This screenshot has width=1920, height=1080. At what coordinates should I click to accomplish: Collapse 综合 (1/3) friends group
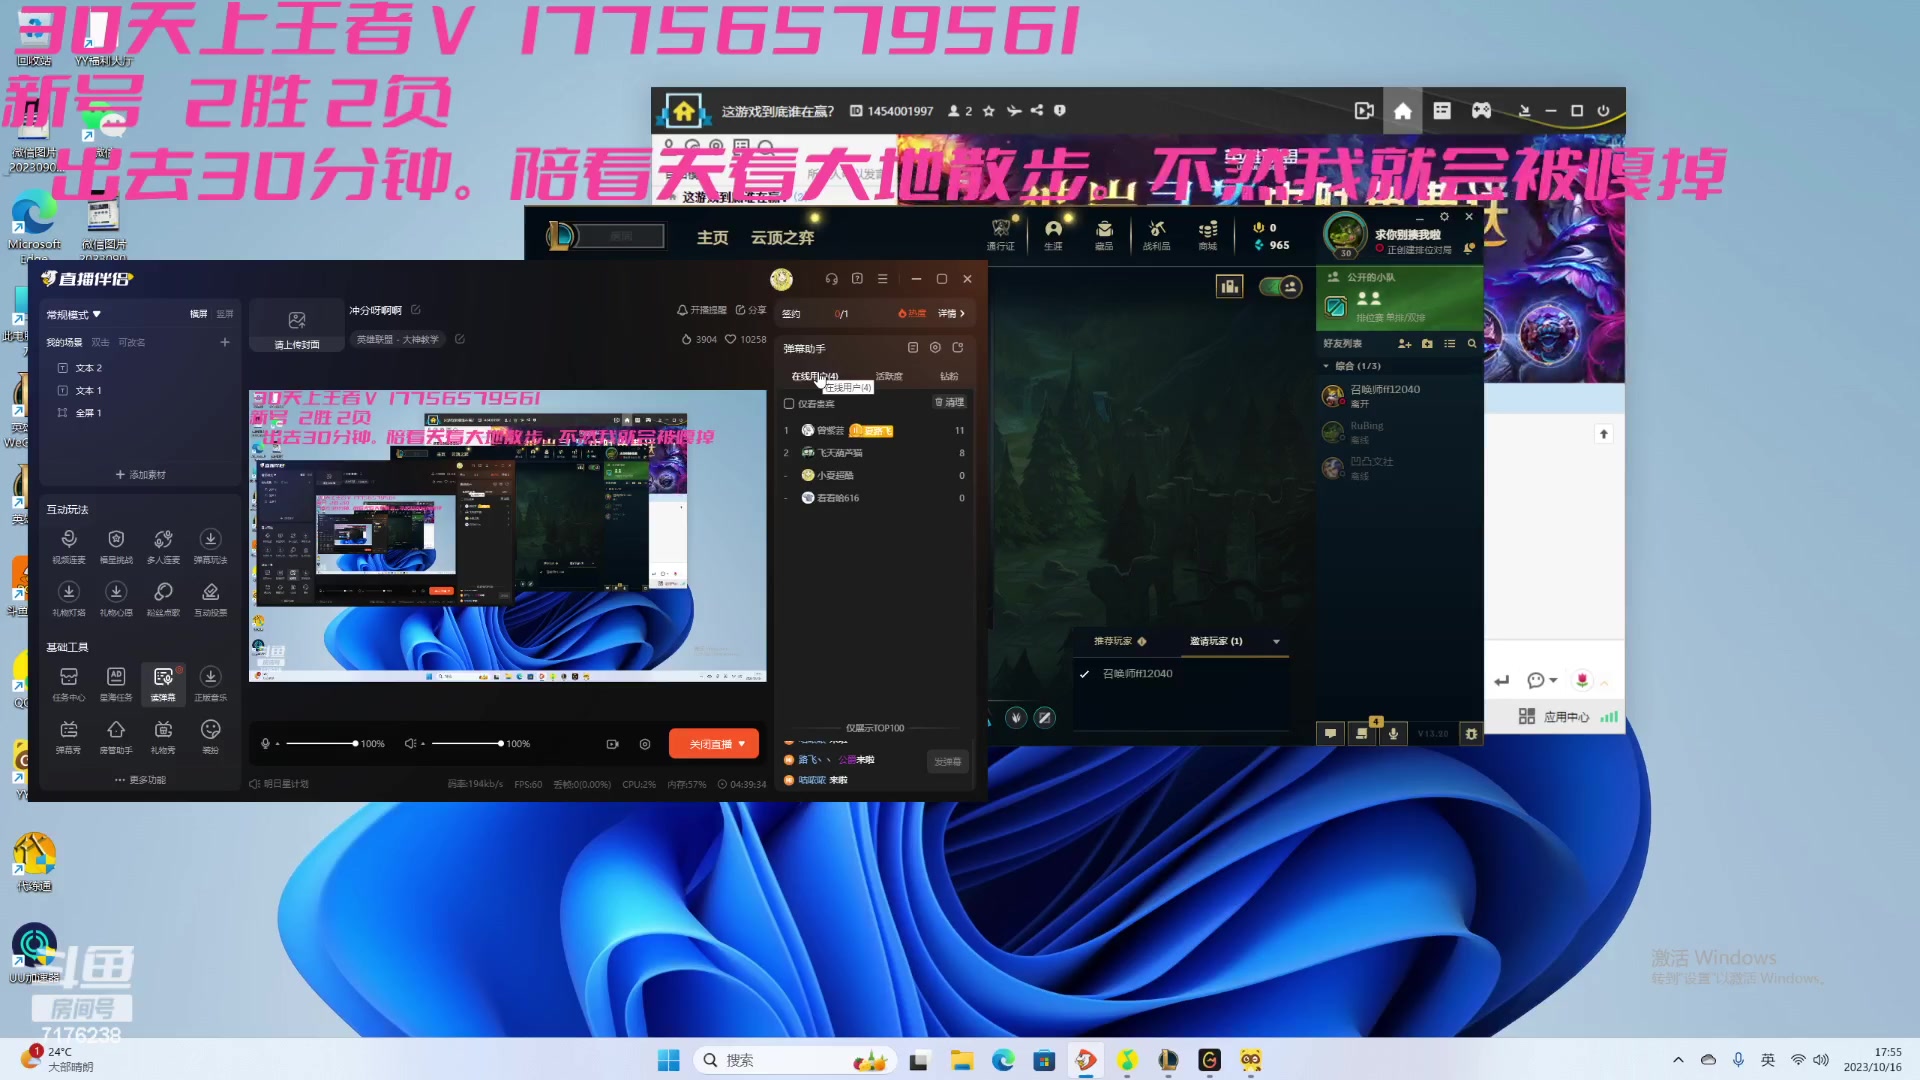pyautogui.click(x=1327, y=366)
